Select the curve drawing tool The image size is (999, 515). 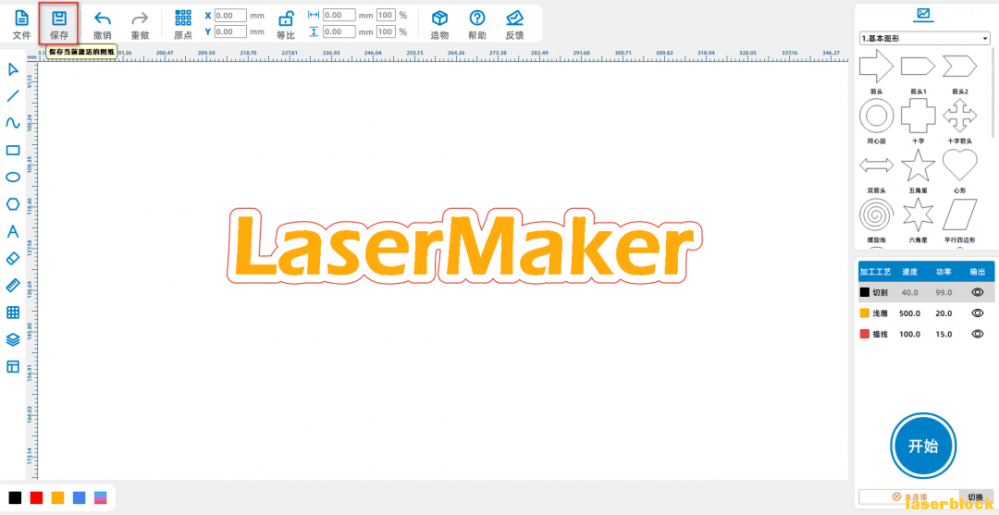coord(13,123)
